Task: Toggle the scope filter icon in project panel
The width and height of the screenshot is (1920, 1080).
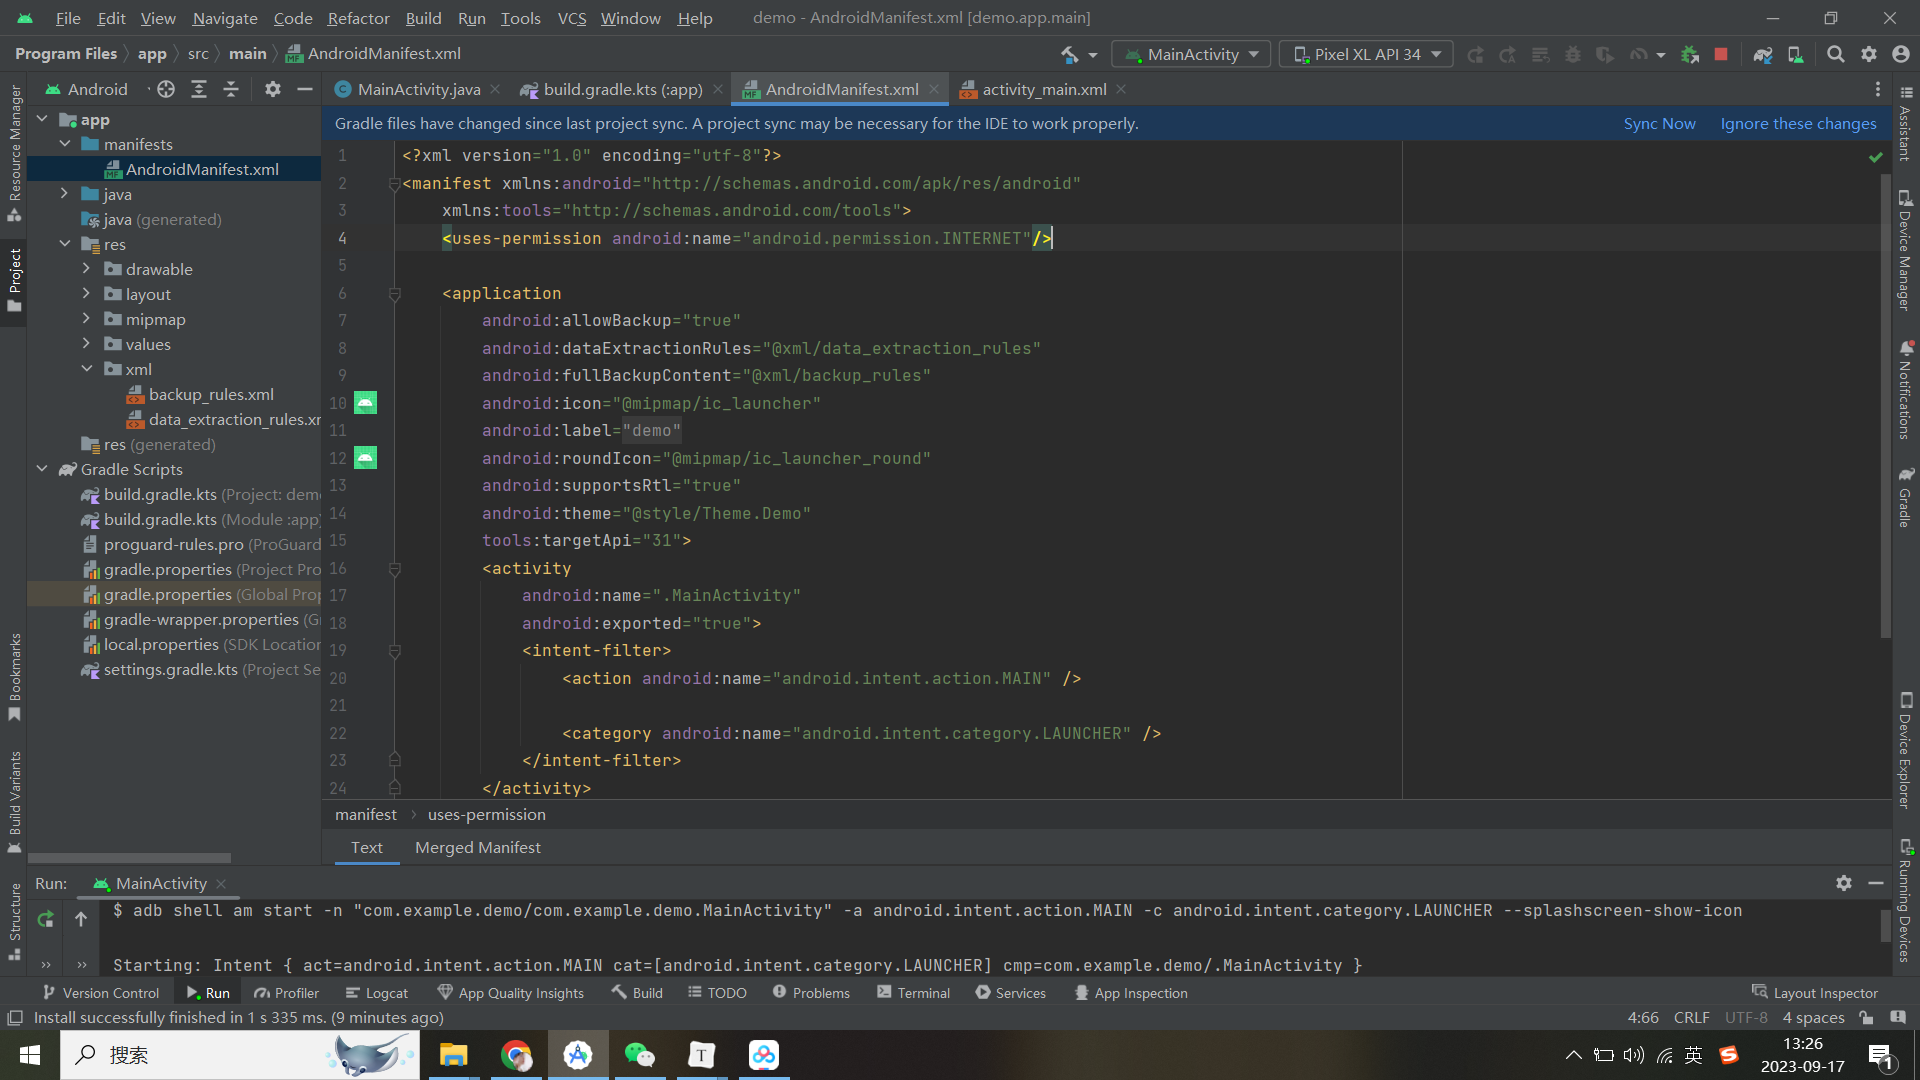Action: 164,88
